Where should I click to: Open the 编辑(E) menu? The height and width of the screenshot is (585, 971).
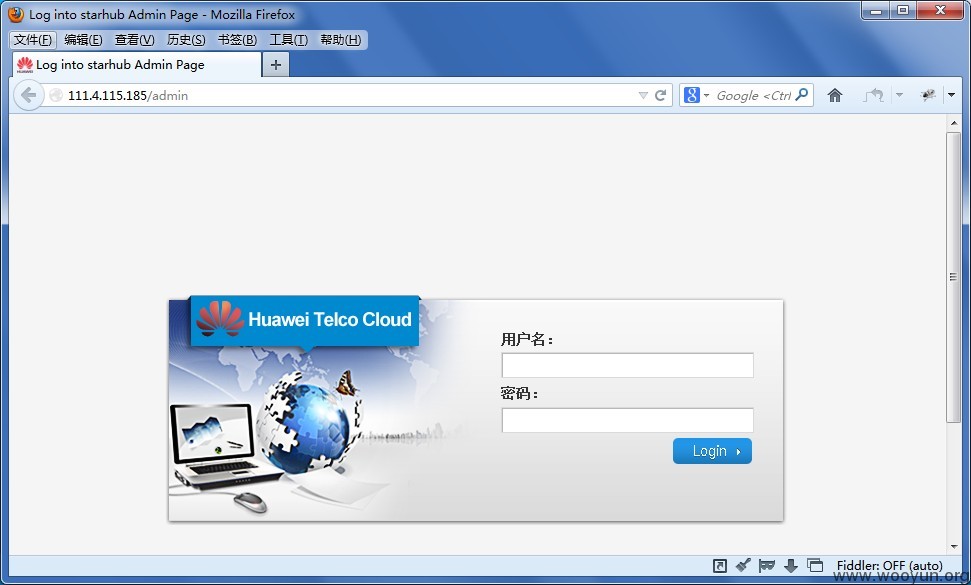pyautogui.click(x=83, y=40)
